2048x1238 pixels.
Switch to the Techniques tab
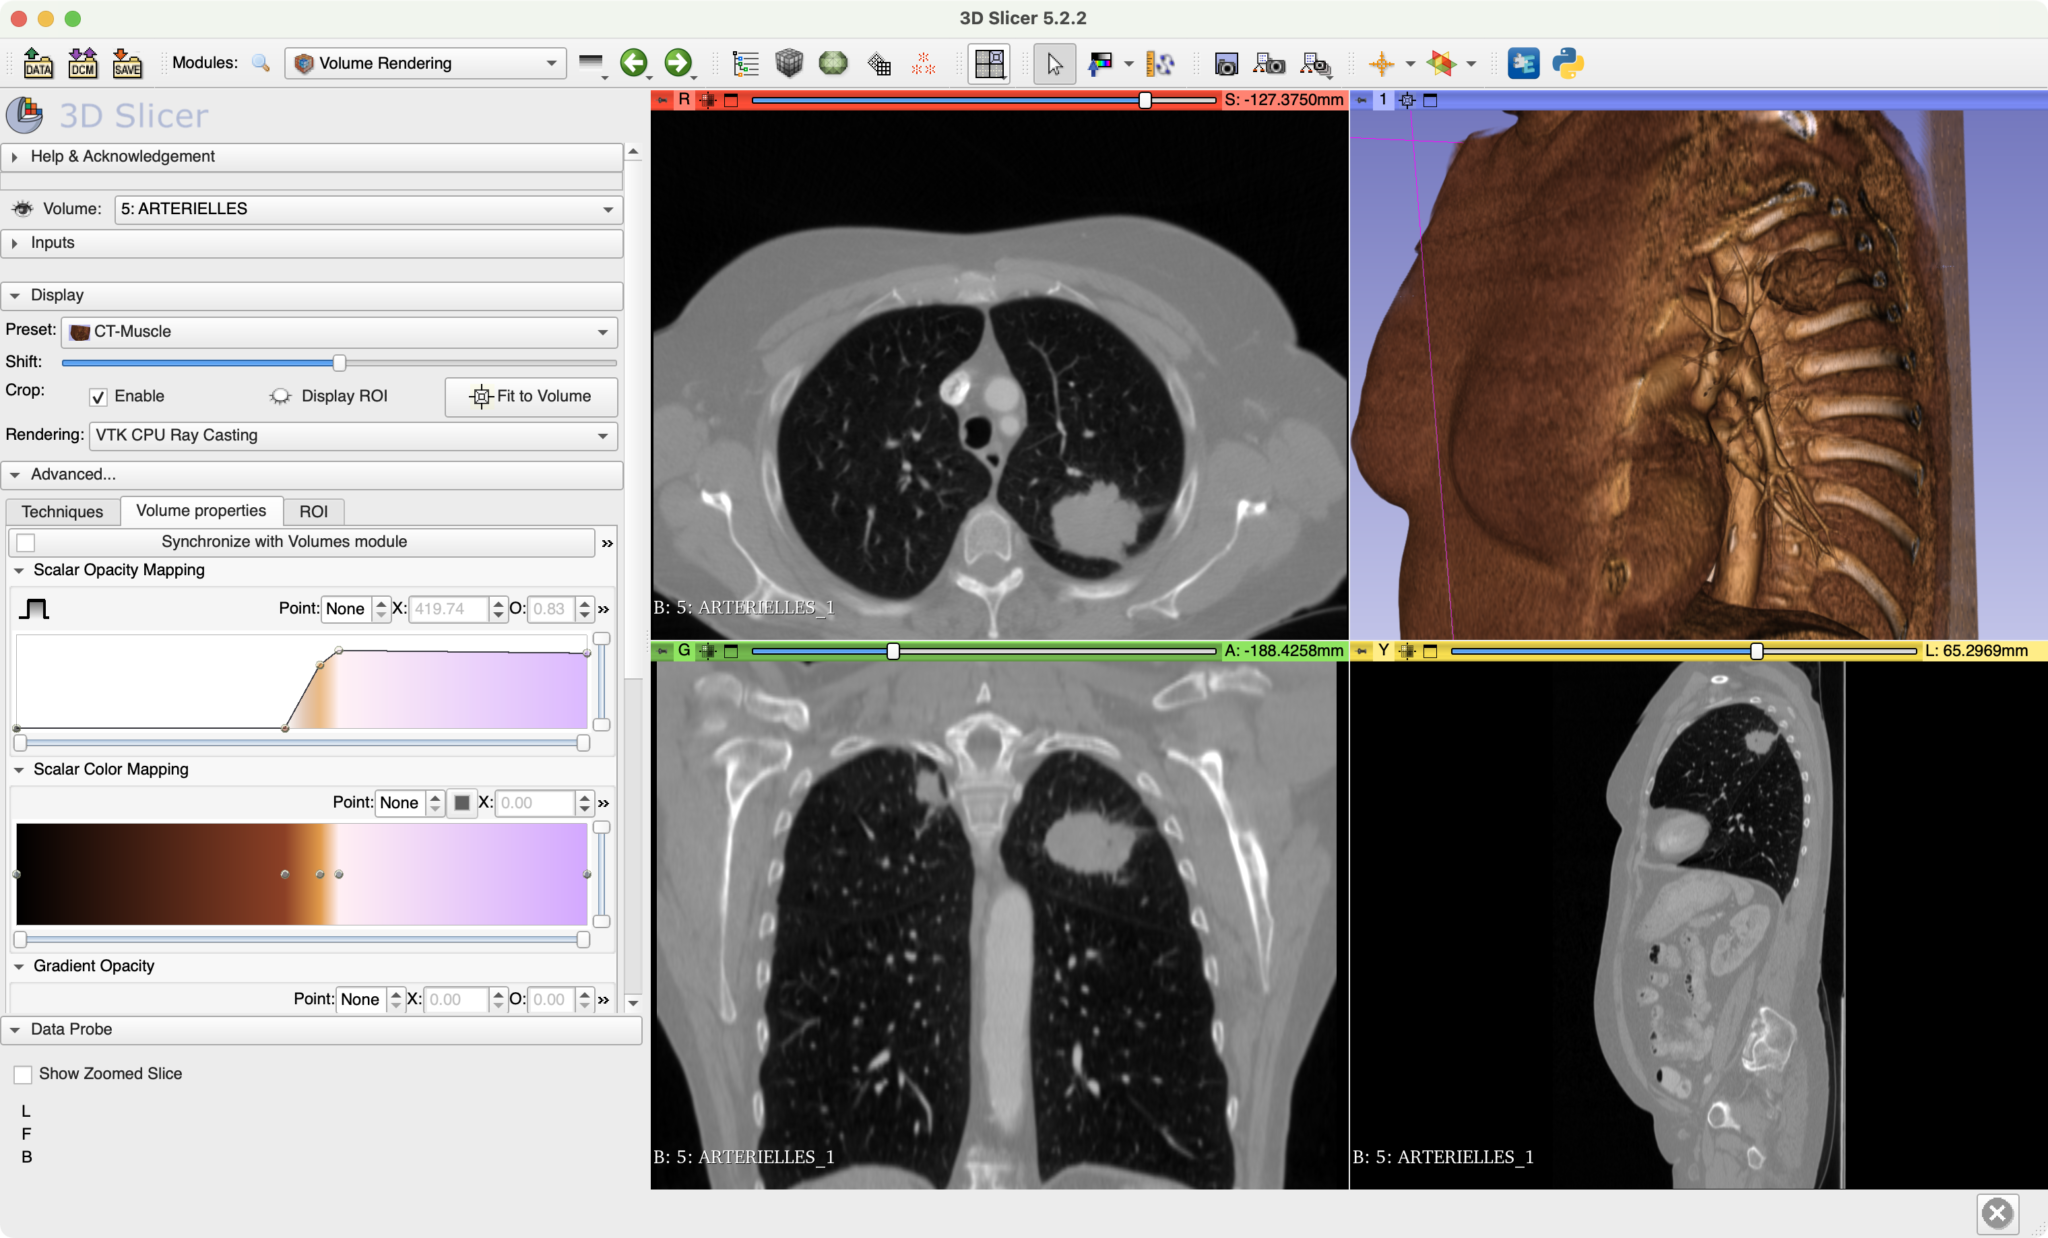pos(62,512)
